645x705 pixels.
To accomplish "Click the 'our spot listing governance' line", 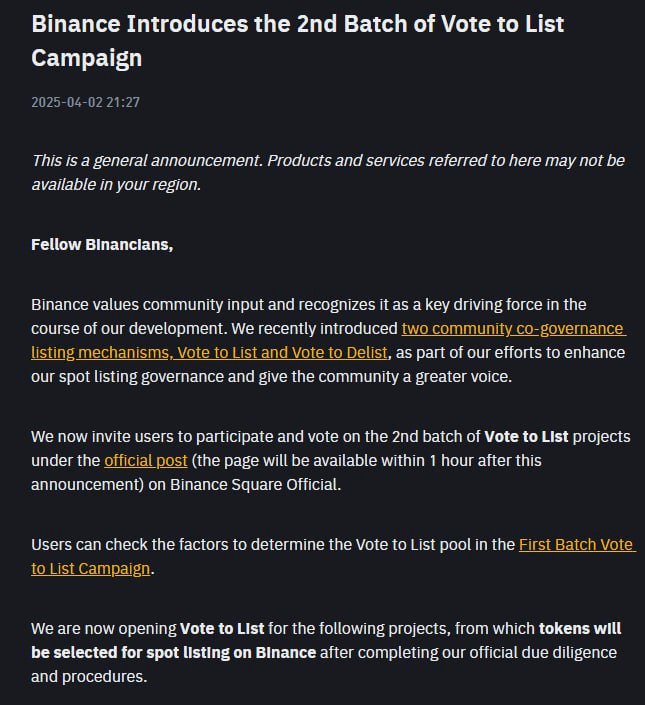I will point(271,376).
